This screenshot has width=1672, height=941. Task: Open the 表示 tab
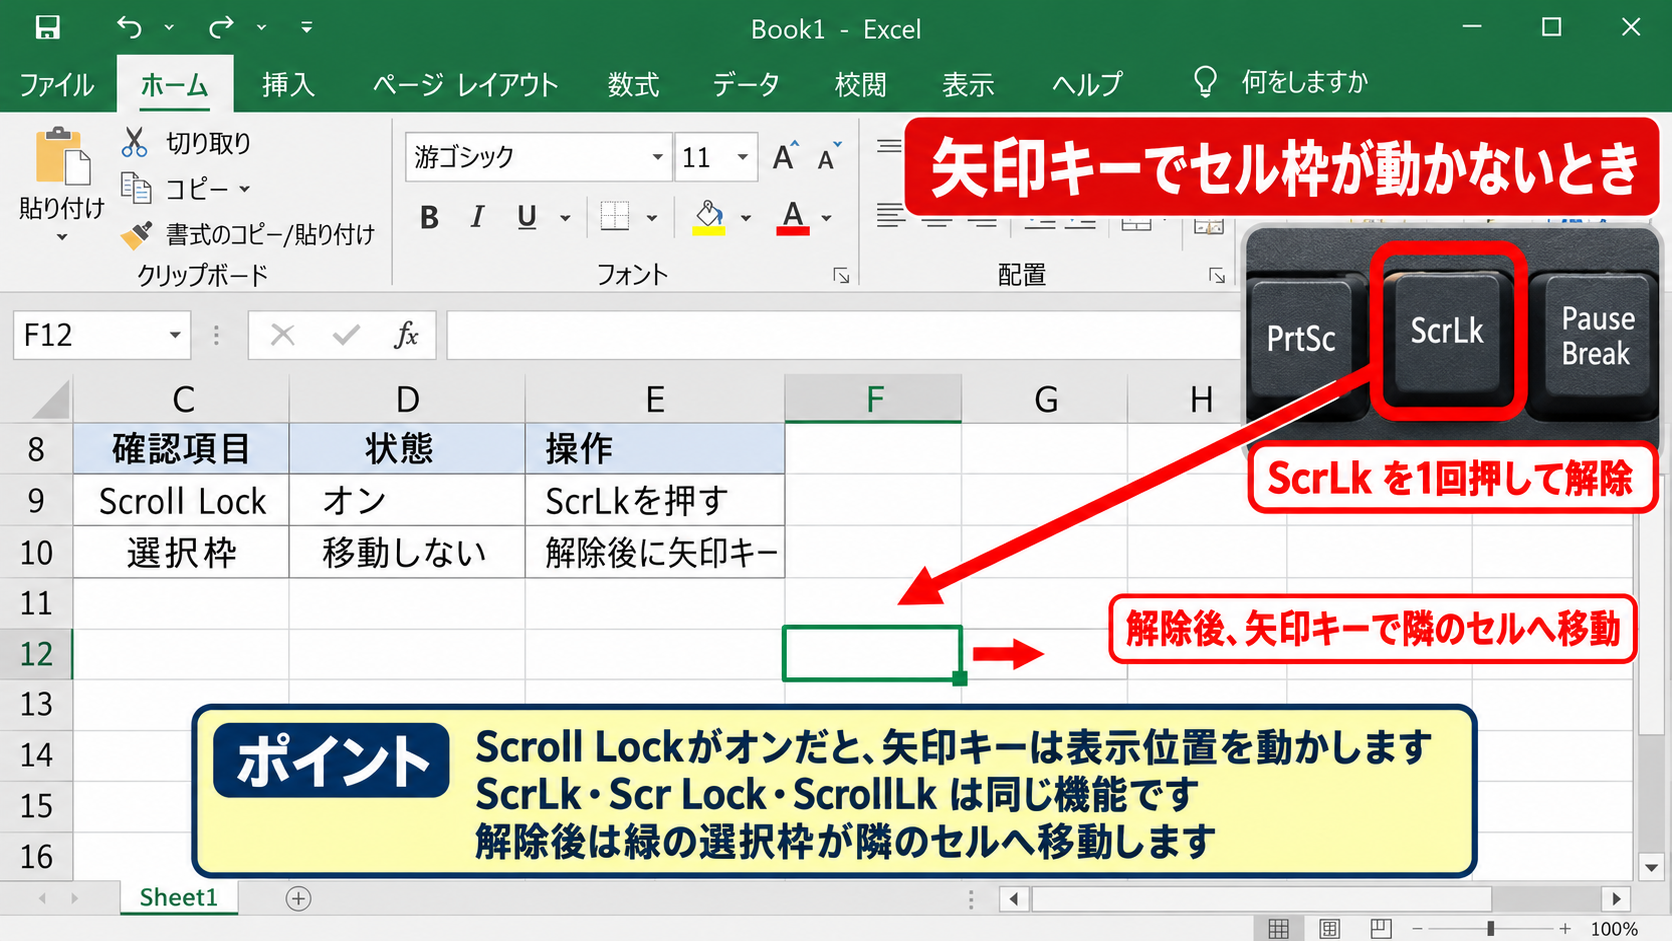click(x=968, y=84)
